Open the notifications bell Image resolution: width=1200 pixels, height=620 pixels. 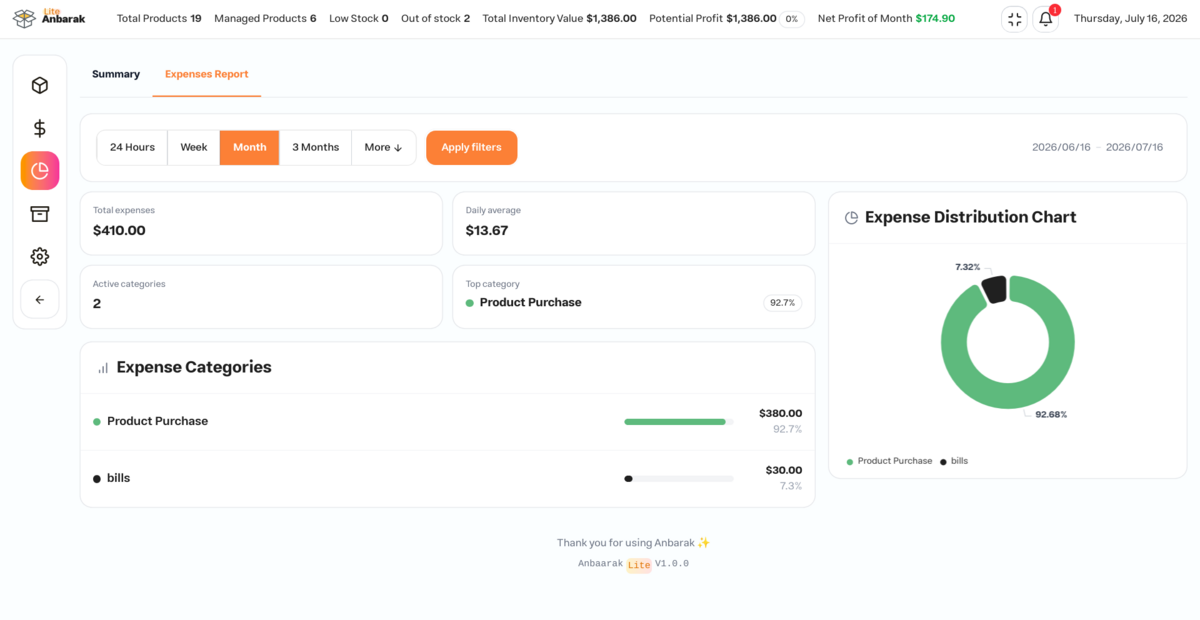(x=1045, y=19)
